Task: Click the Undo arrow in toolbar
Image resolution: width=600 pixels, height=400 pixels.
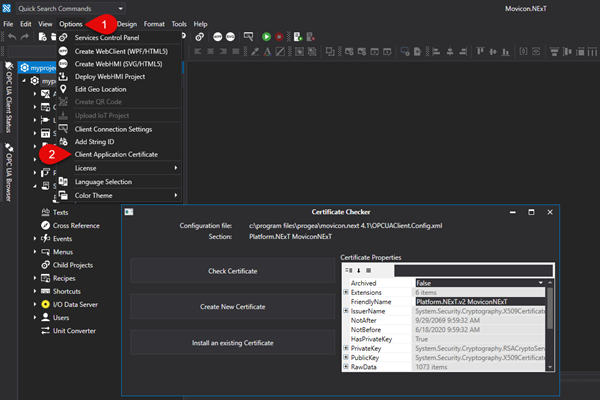Action: click(x=10, y=37)
